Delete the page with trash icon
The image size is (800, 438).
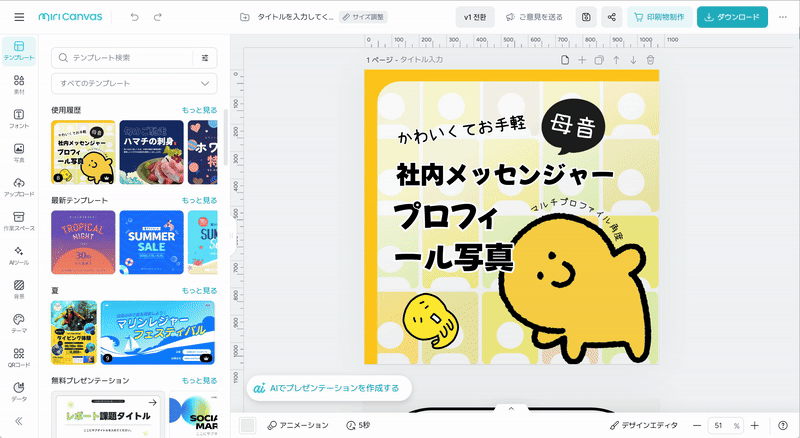(650, 61)
